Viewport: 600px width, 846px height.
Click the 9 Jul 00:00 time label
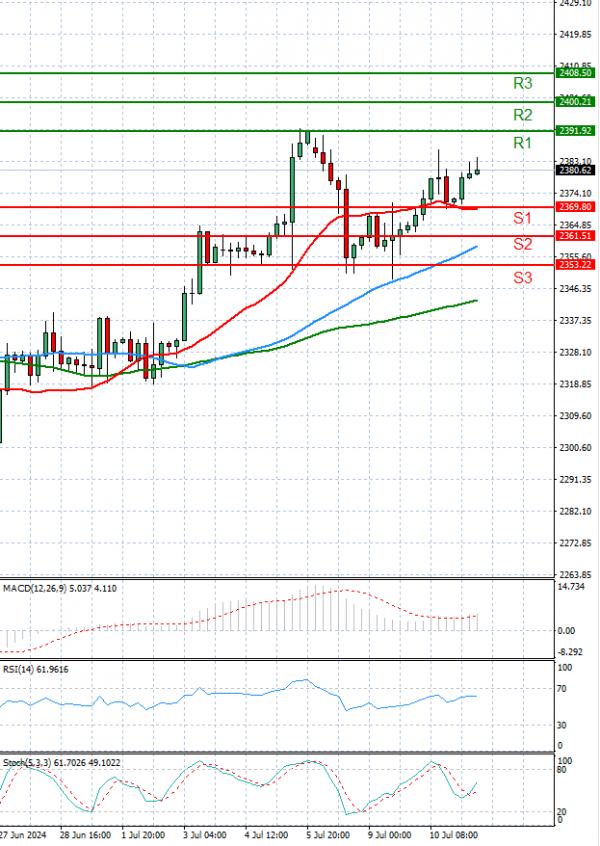(x=389, y=835)
